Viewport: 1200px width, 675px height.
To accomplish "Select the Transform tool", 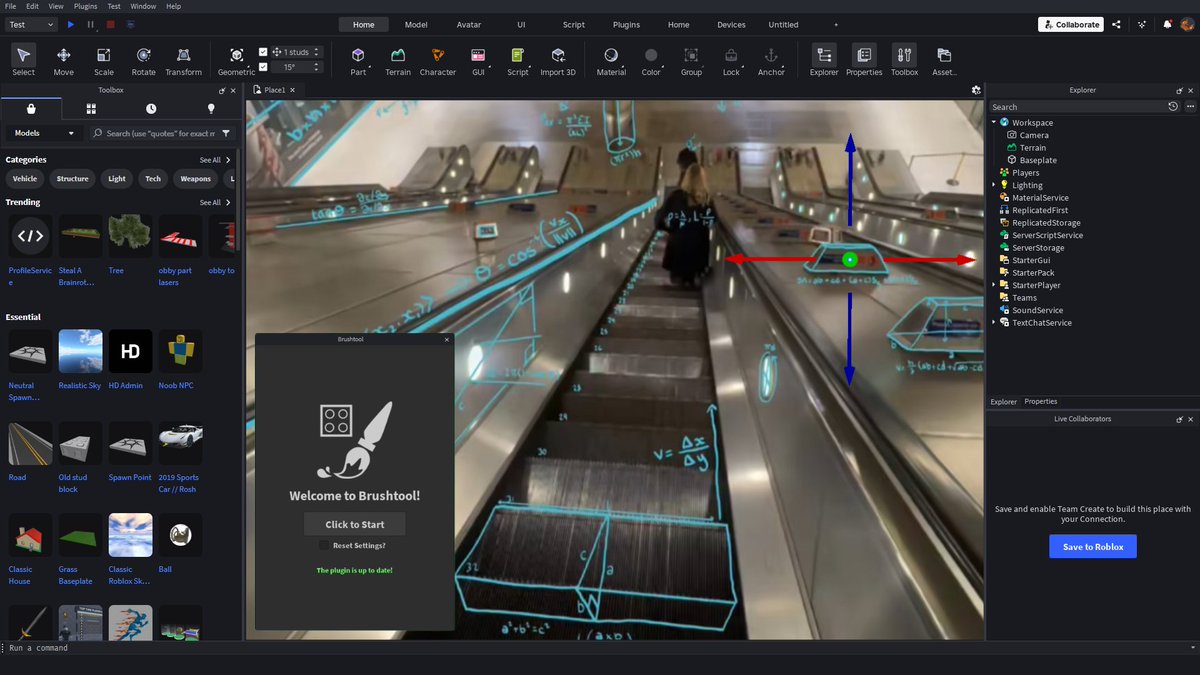I will point(184,60).
